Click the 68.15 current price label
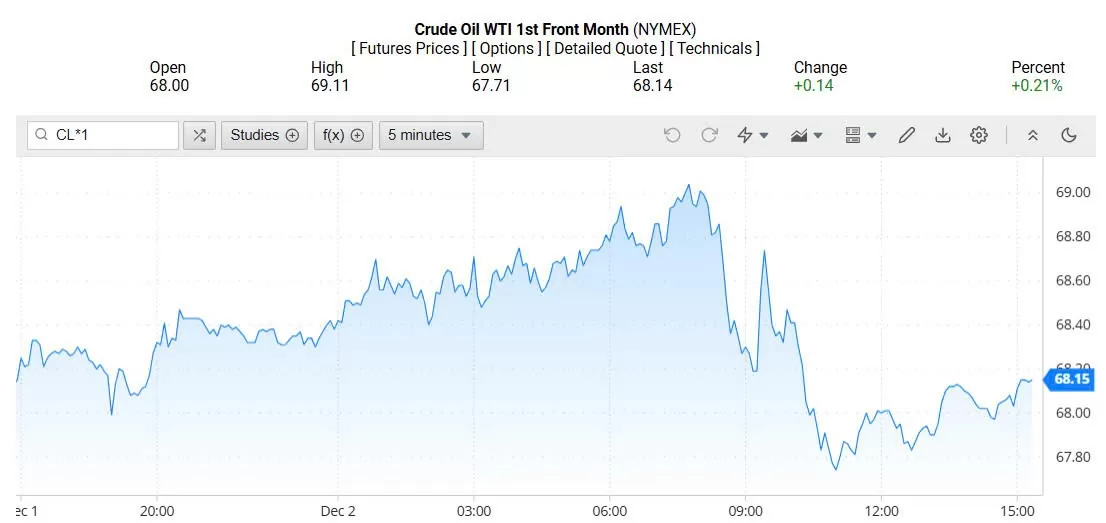The image size is (1106, 523). coord(1071,379)
